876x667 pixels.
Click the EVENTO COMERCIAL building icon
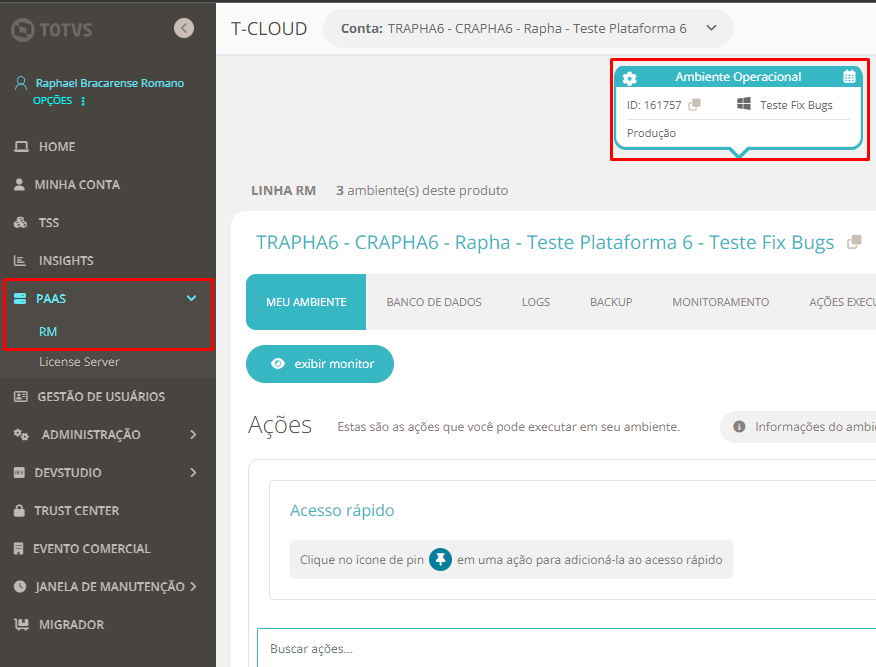[18, 549]
